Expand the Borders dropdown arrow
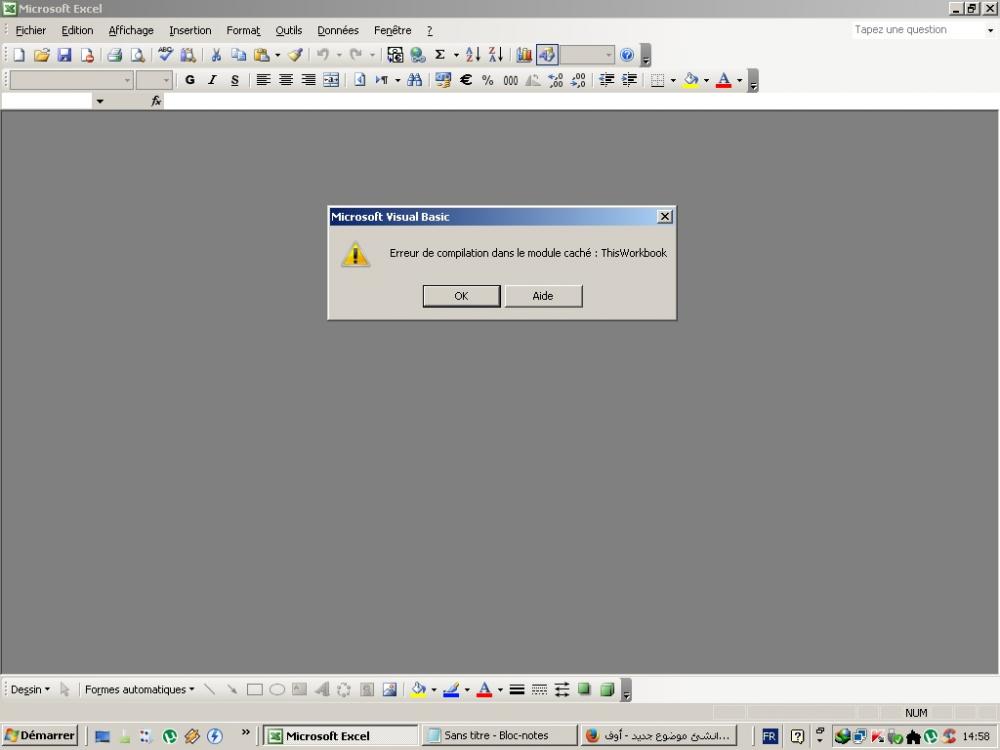This screenshot has height=750, width=1000. point(673,80)
